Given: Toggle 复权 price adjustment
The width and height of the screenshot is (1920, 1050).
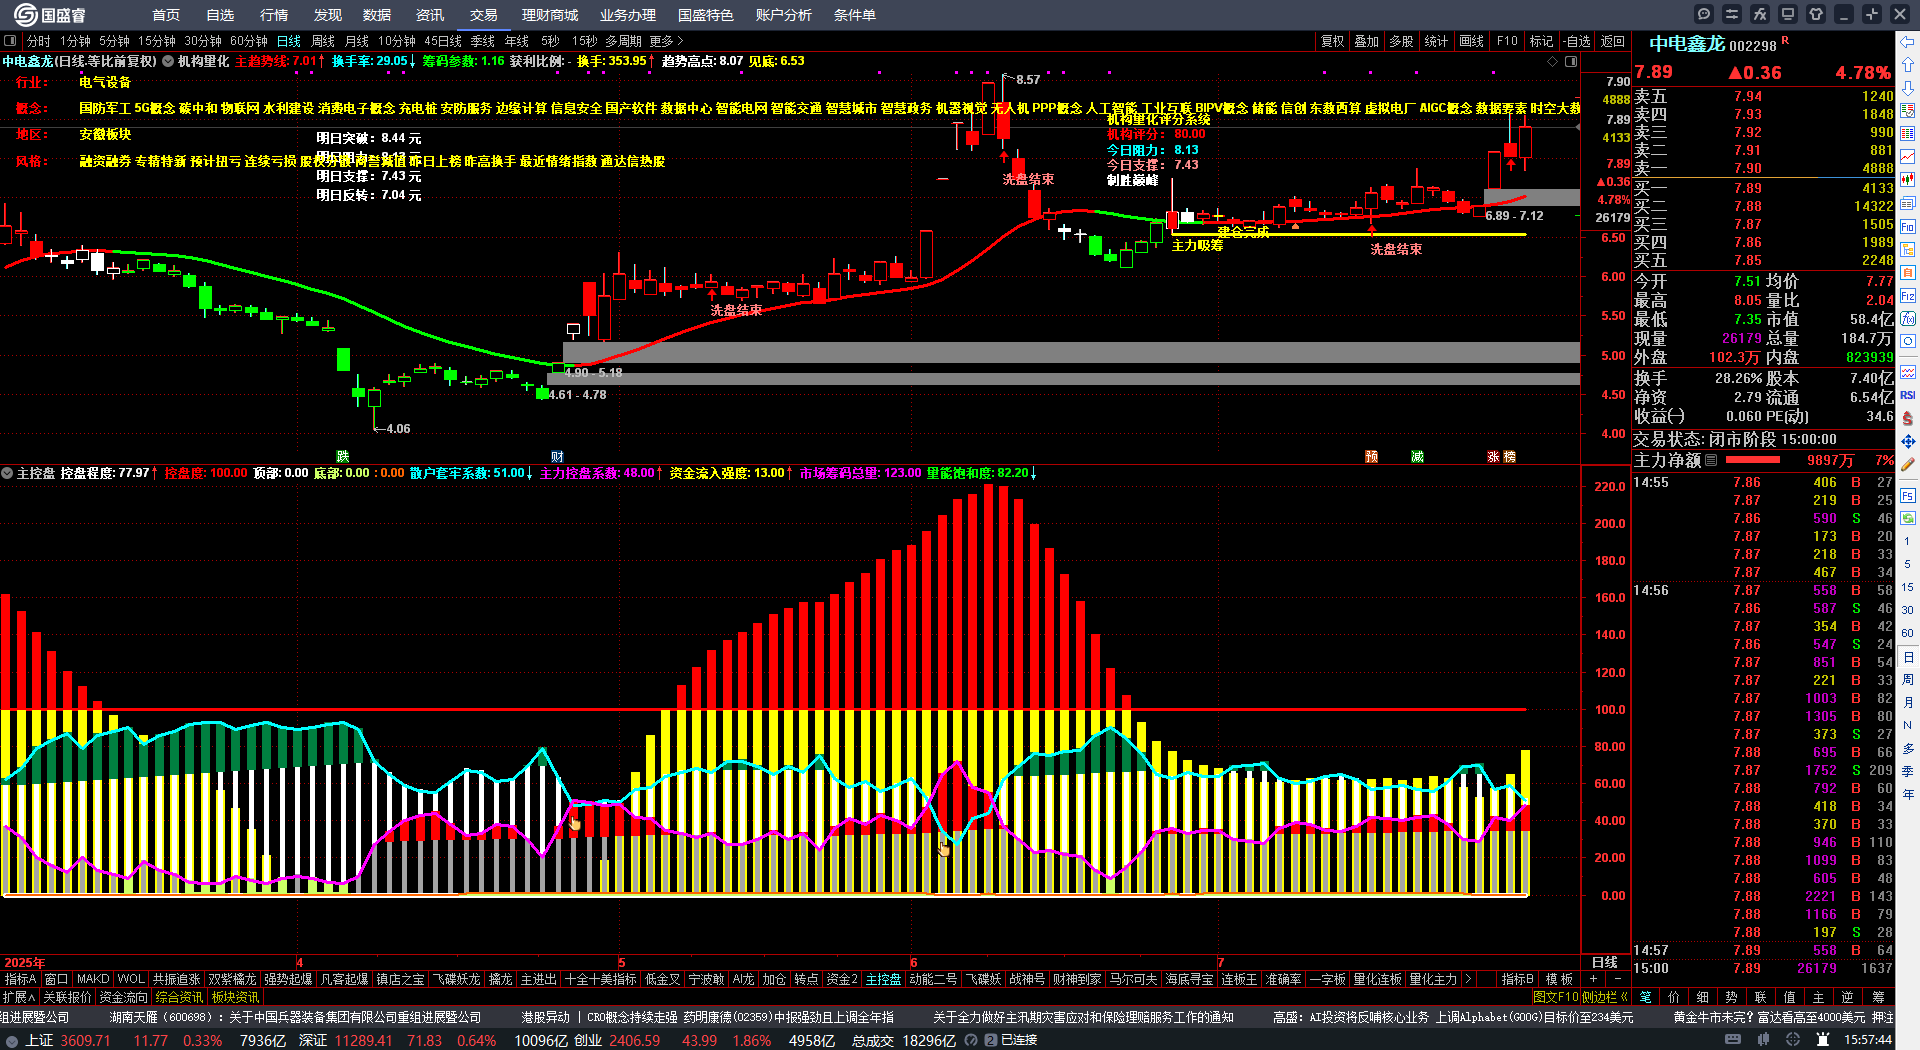Looking at the screenshot, I should pos(1333,41).
